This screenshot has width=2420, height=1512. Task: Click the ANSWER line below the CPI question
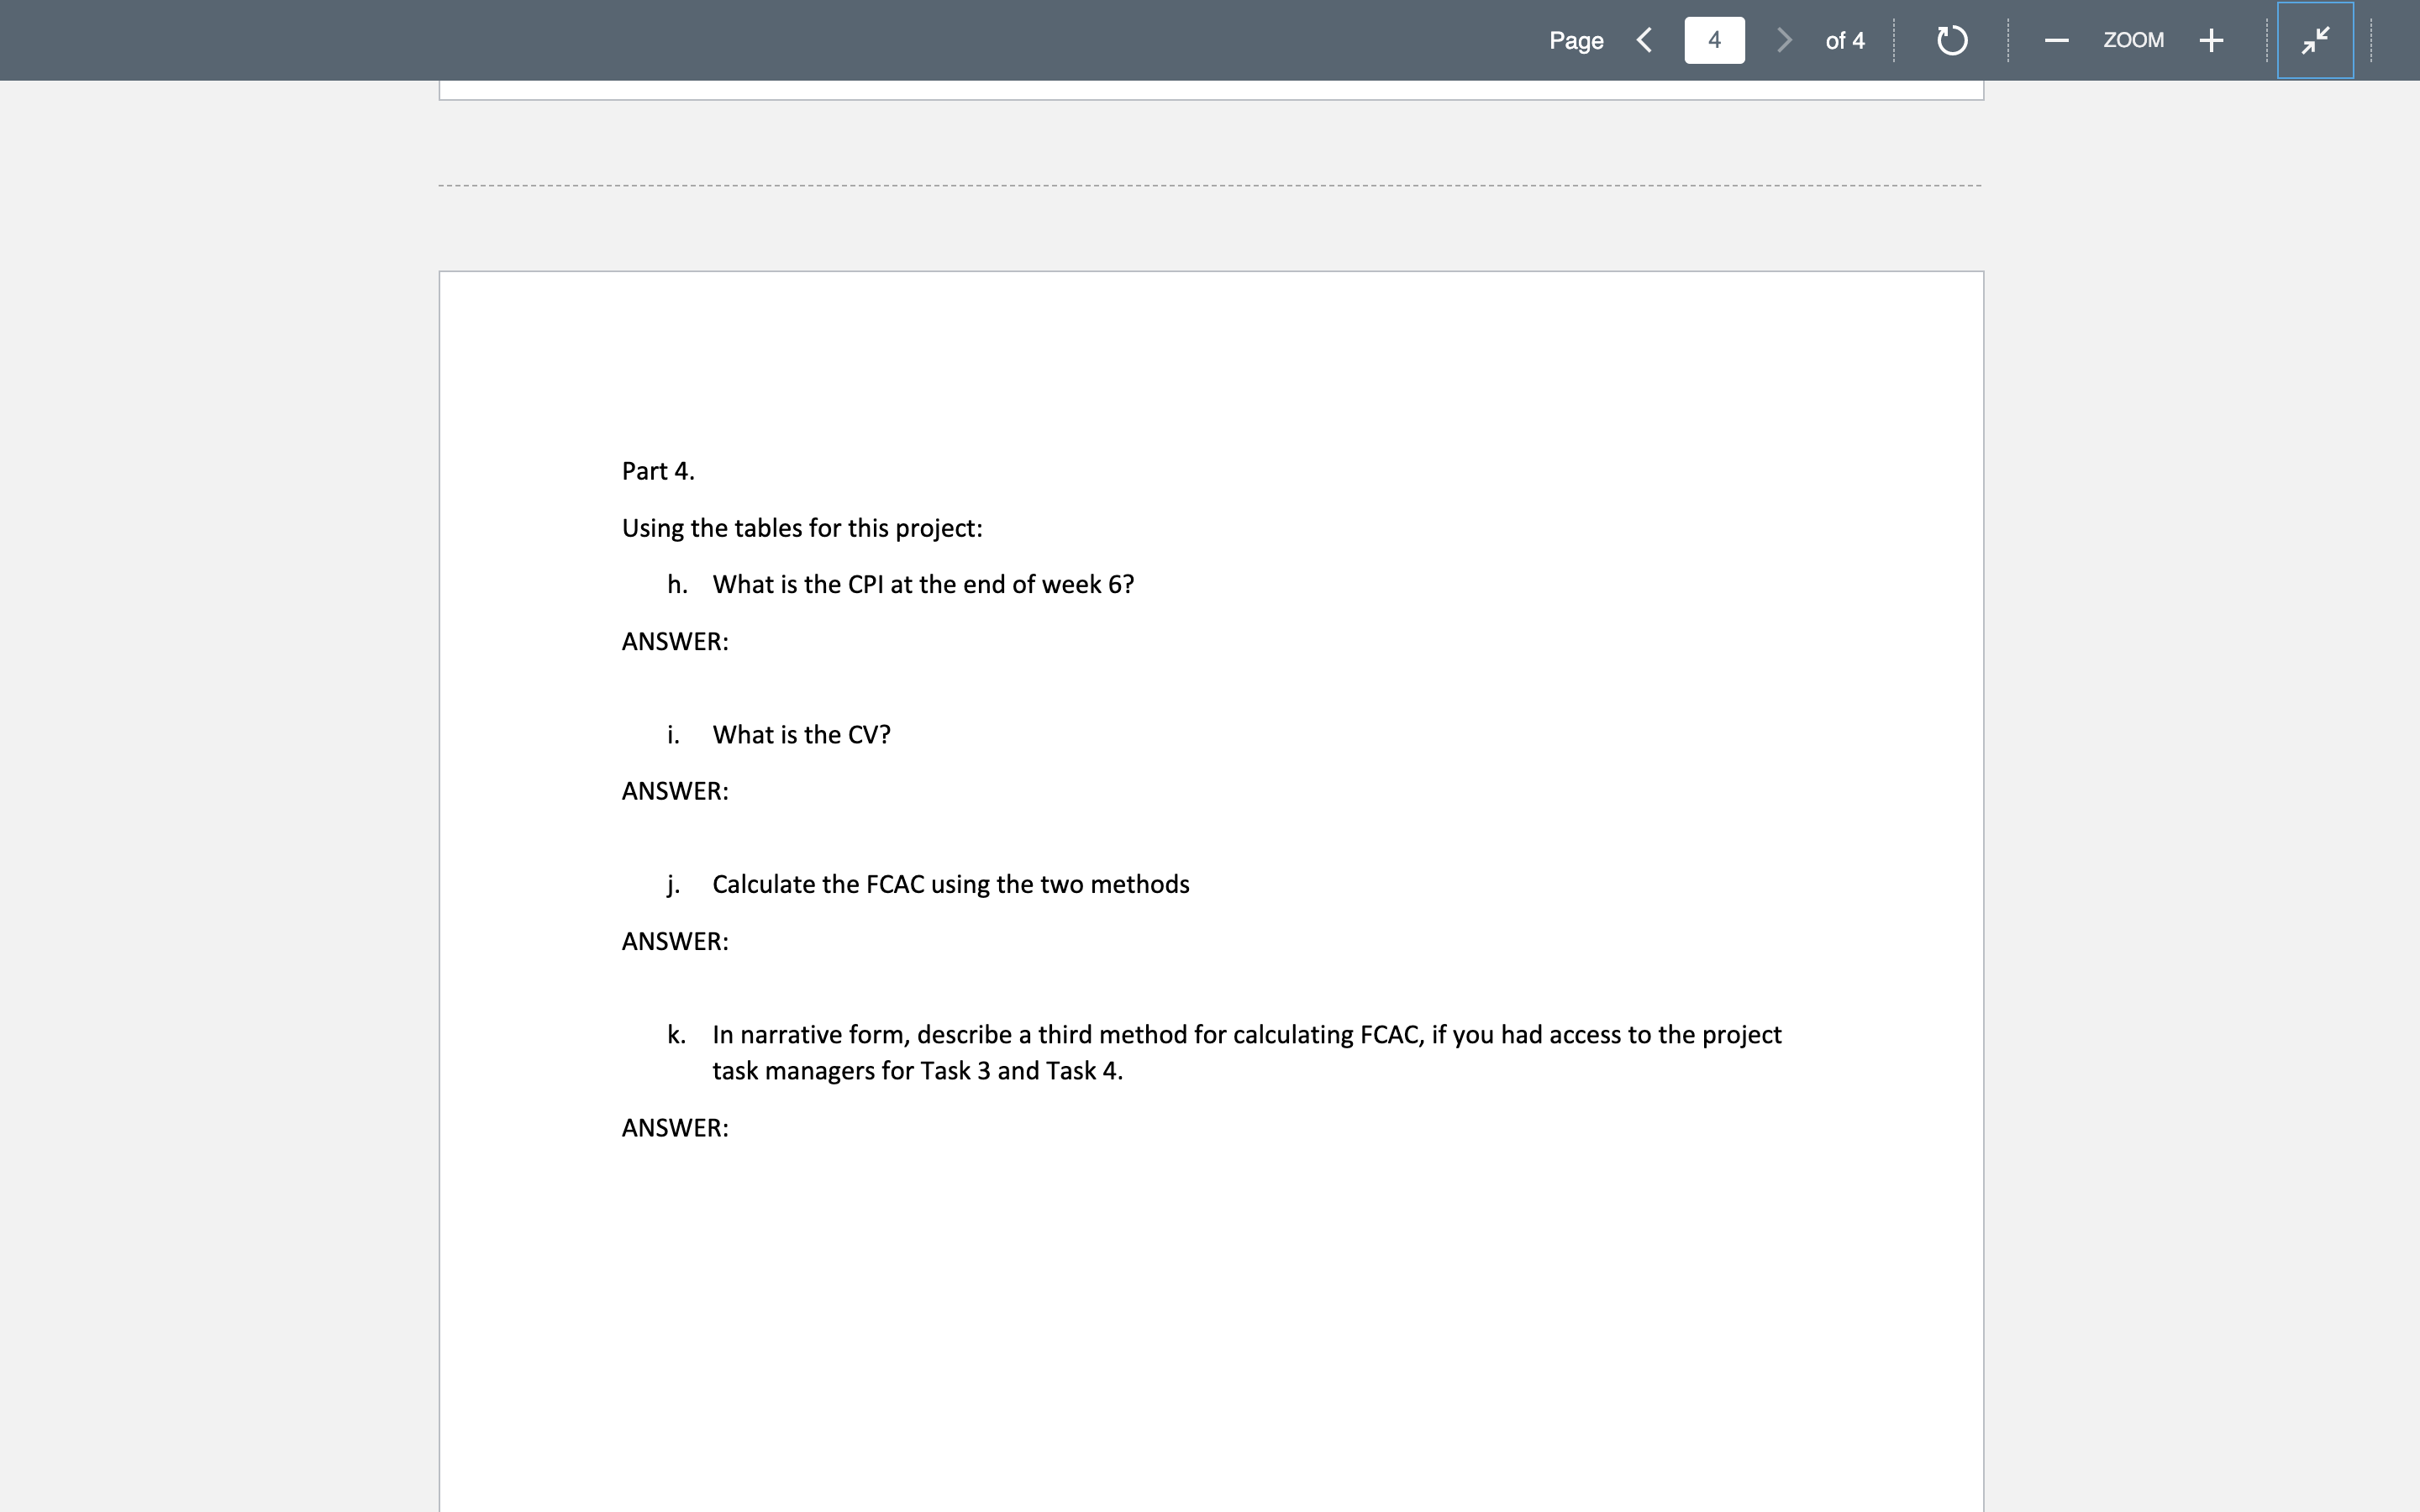pos(675,641)
